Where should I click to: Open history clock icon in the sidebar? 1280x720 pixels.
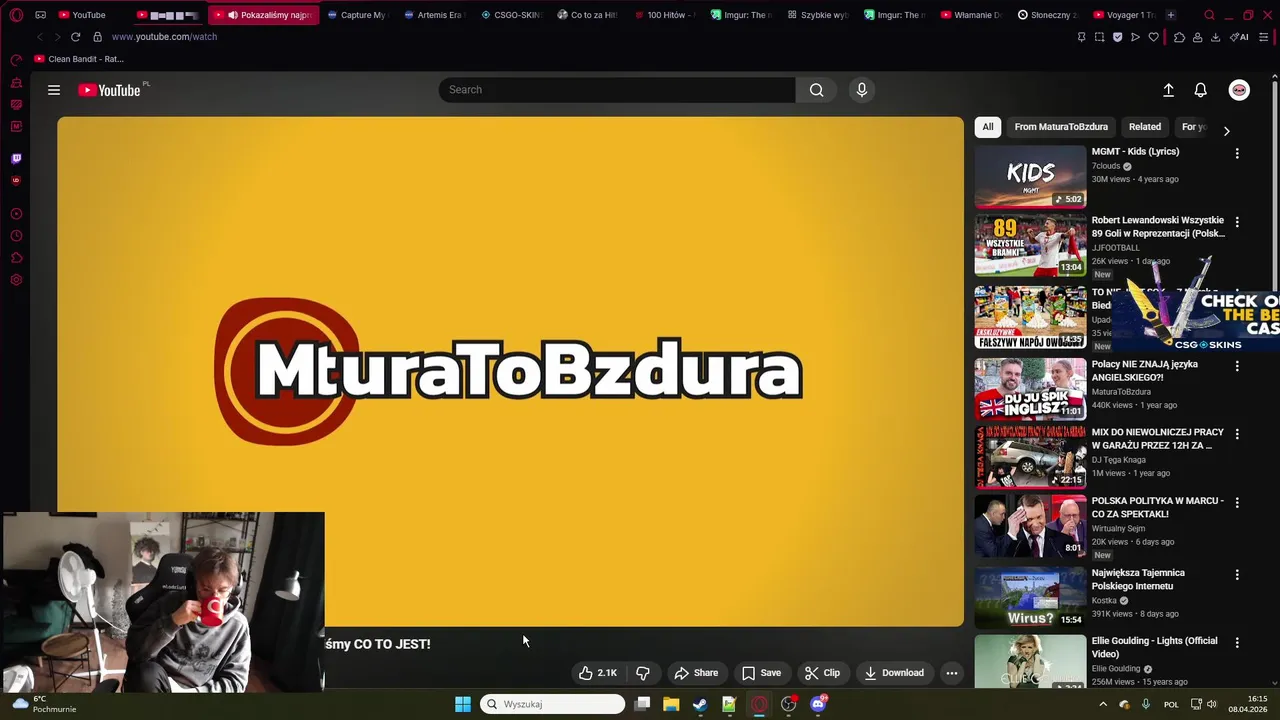(16, 236)
